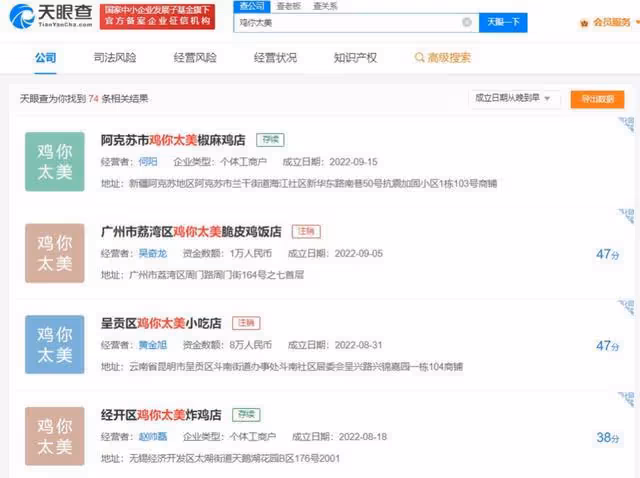
Task: Focus the search input containing 鸡你太美
Action: click(x=356, y=22)
